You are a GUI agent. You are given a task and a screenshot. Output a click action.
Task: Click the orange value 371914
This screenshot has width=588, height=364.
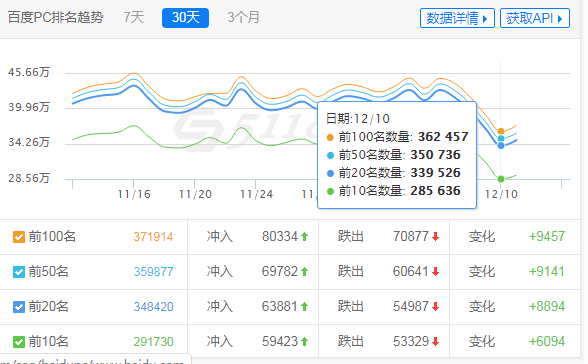tap(153, 237)
